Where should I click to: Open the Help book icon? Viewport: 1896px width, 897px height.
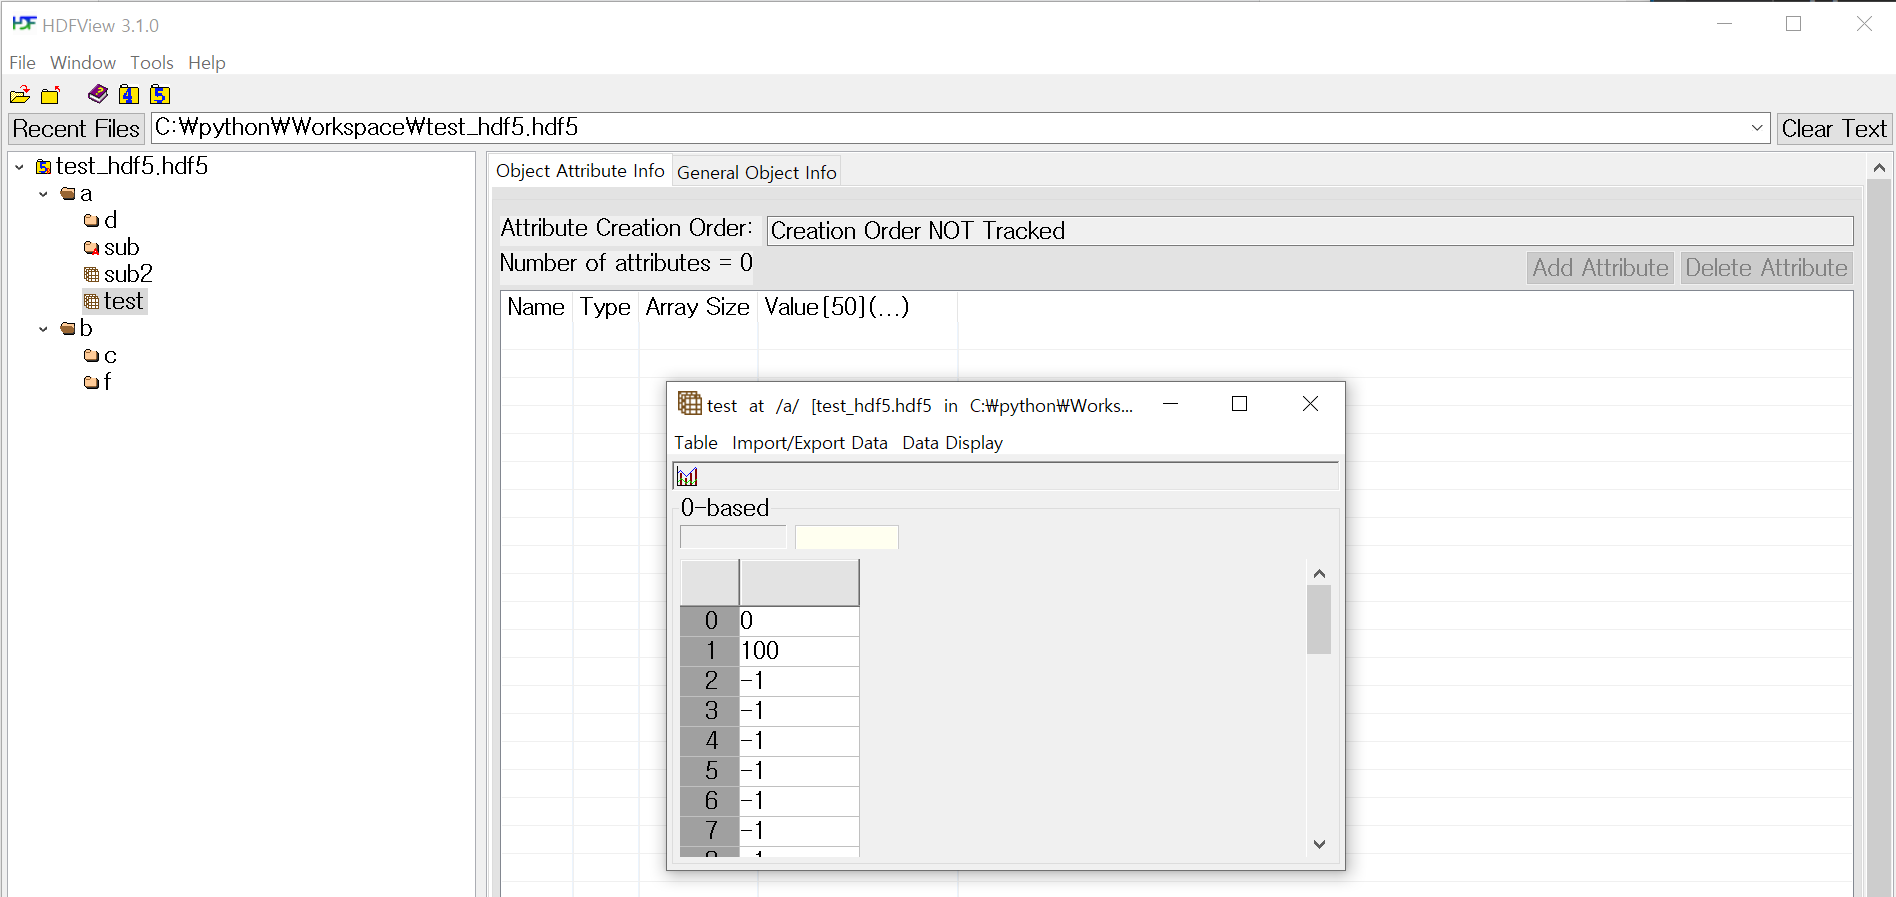pos(98,94)
